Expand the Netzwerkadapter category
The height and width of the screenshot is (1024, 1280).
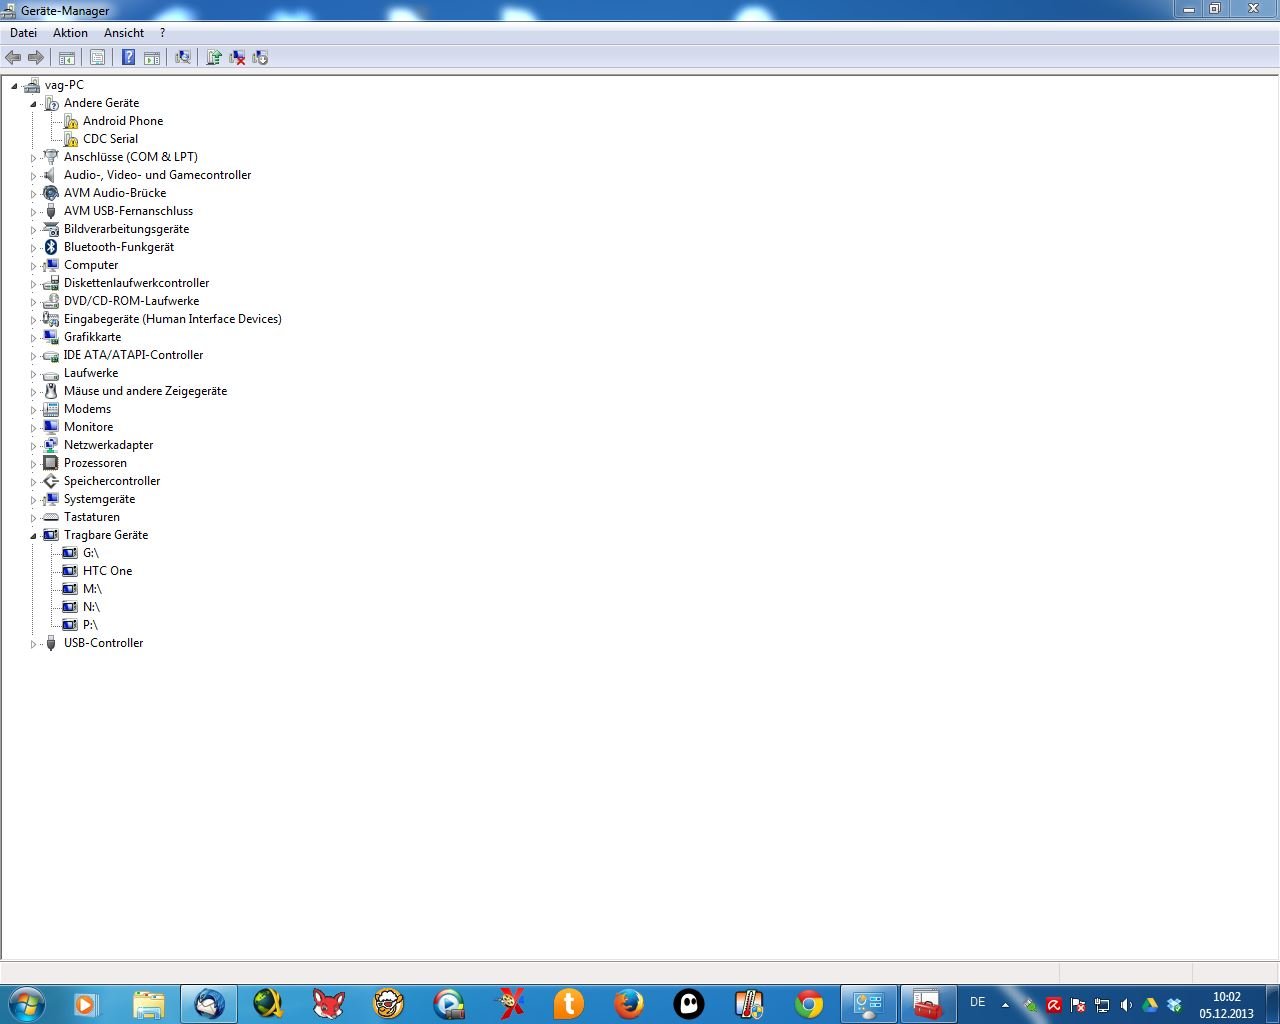[33, 446]
